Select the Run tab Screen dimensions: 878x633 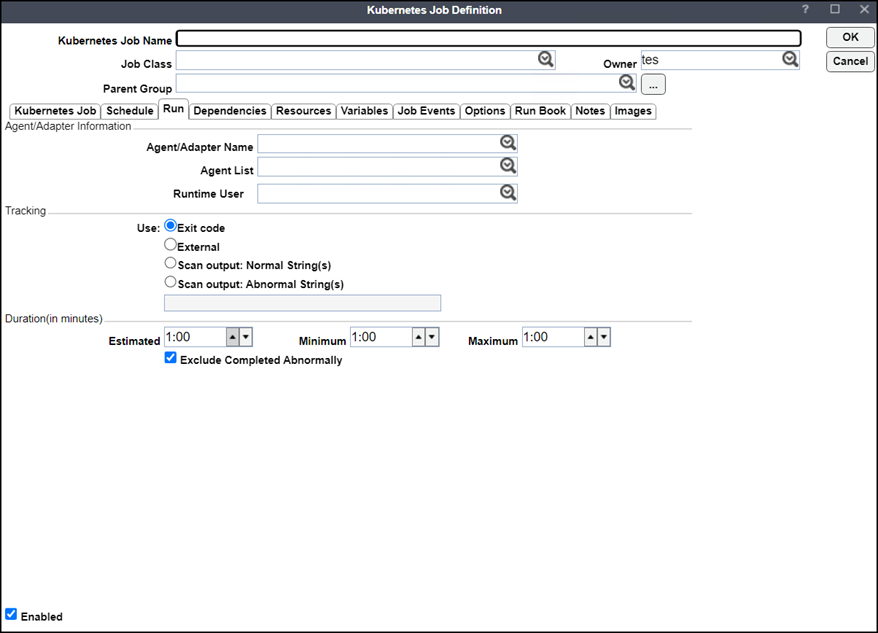pos(174,109)
